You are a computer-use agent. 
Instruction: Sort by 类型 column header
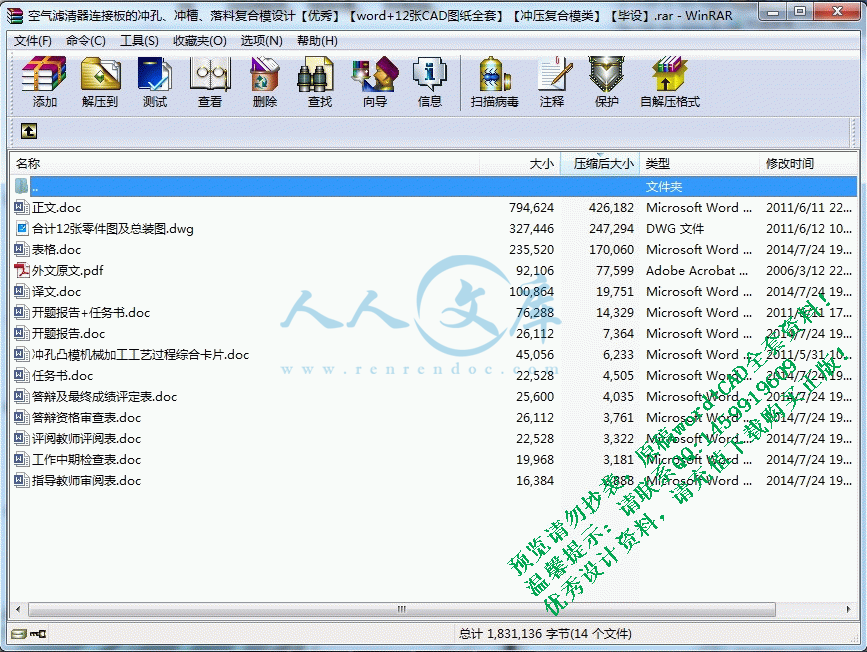pyautogui.click(x=699, y=164)
